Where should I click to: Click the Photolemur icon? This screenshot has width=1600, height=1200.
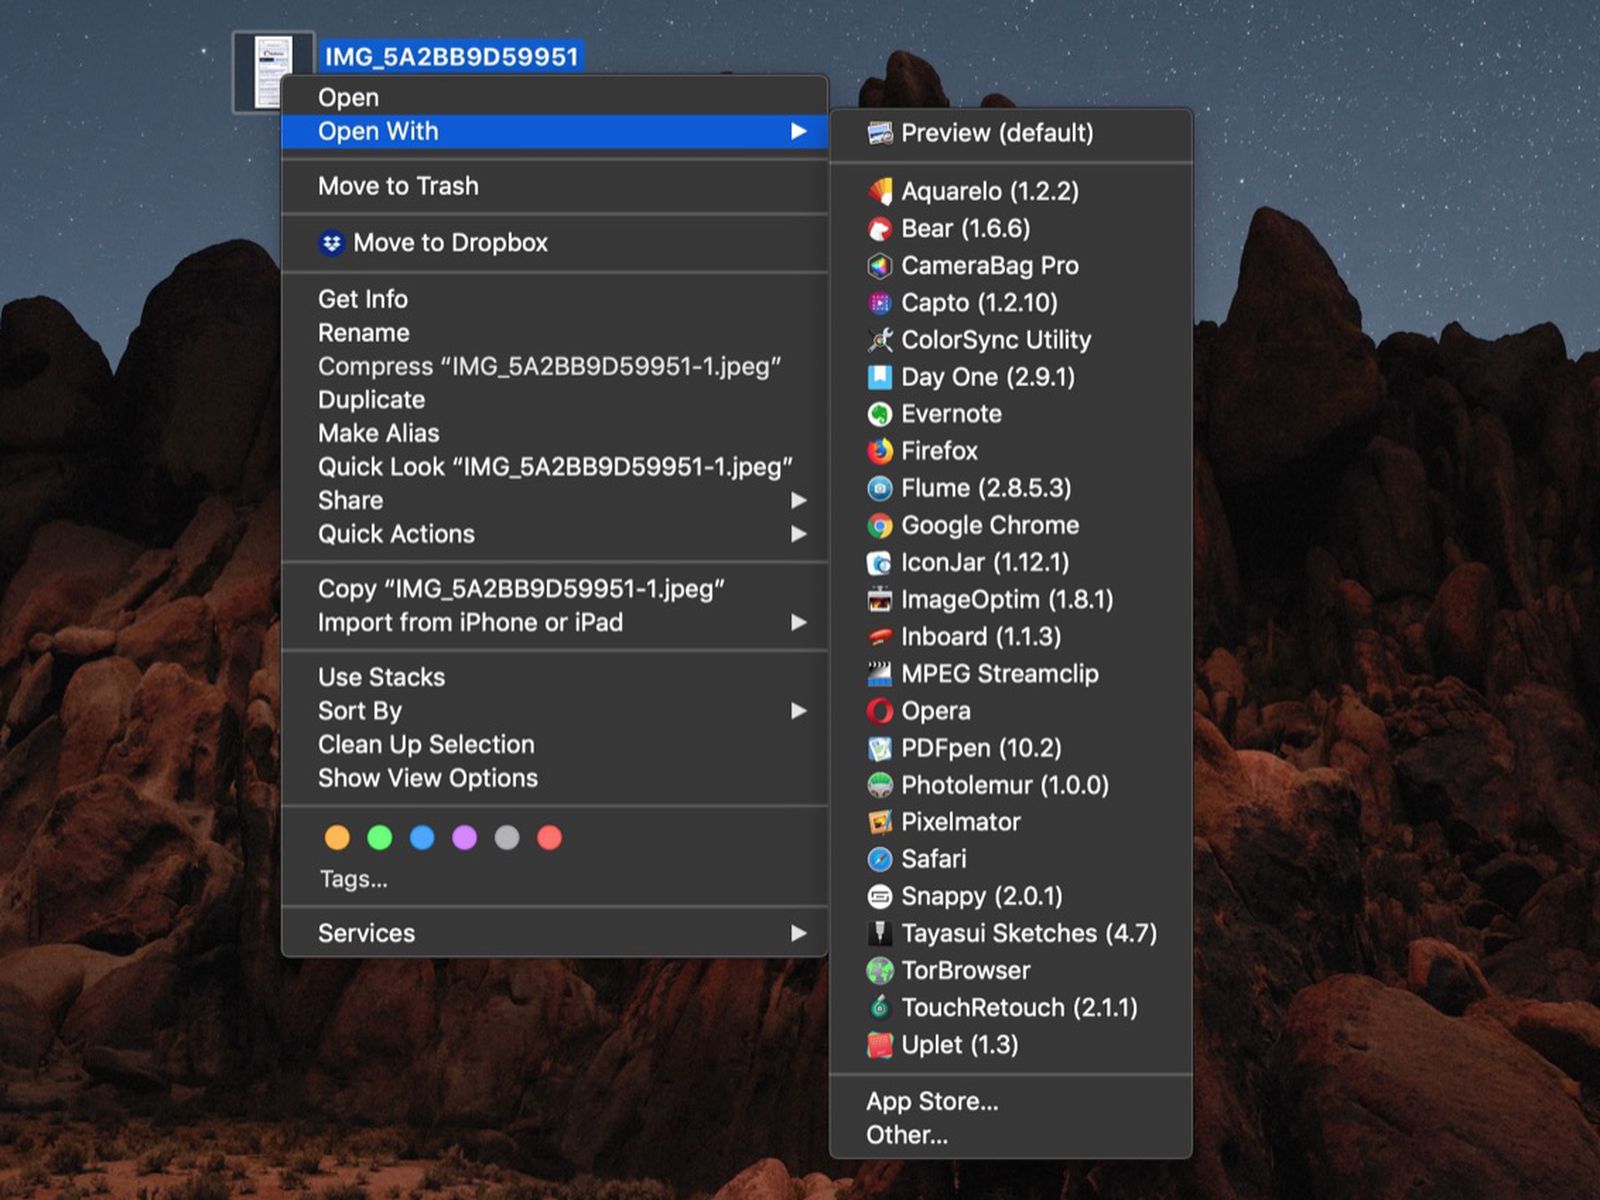pos(880,785)
